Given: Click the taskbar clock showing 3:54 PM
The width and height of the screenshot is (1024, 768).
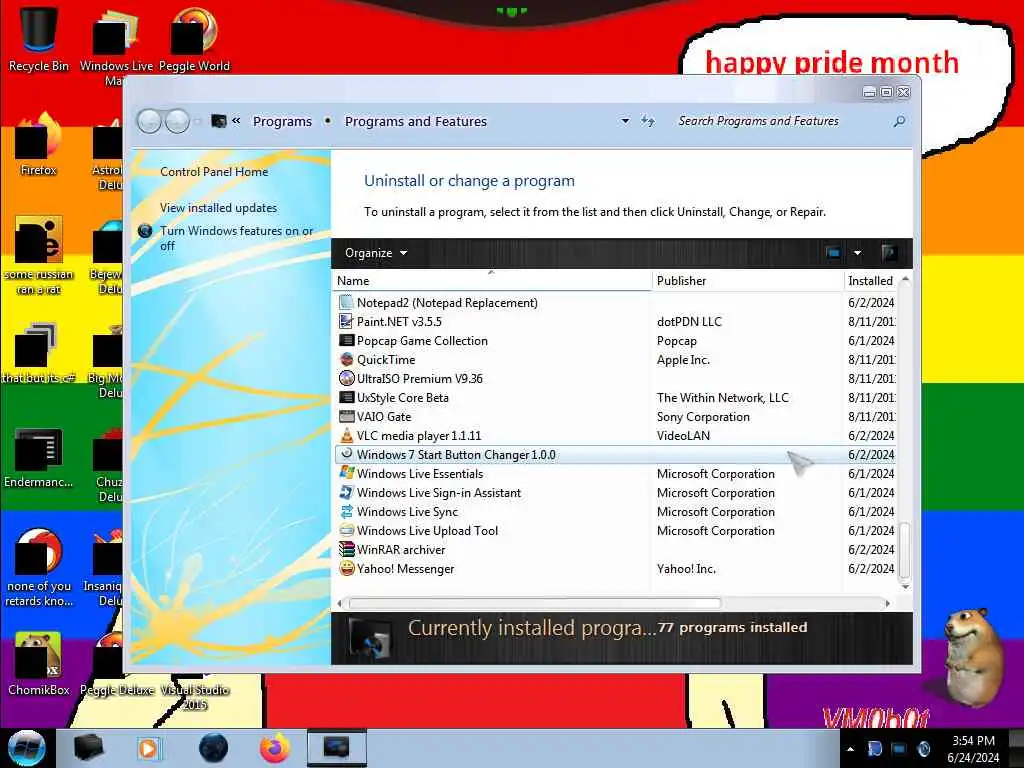Looking at the screenshot, I should pyautogui.click(x=973, y=741).
